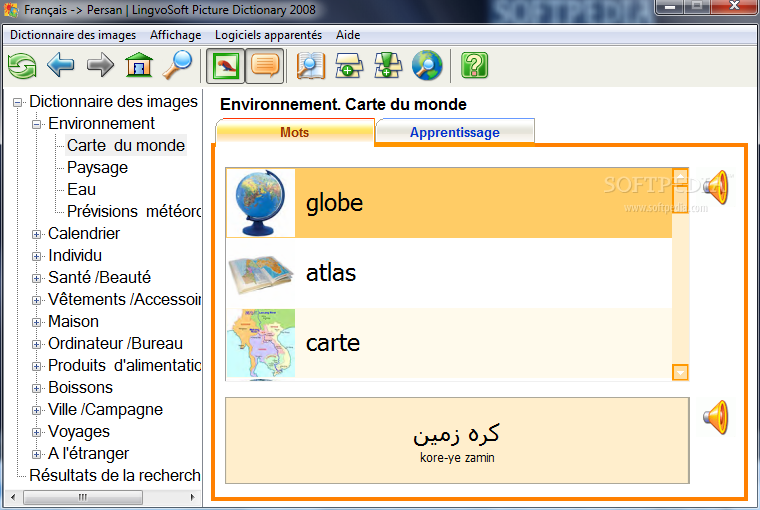
Task: Toggle picture display parrot icon
Action: tap(225, 65)
